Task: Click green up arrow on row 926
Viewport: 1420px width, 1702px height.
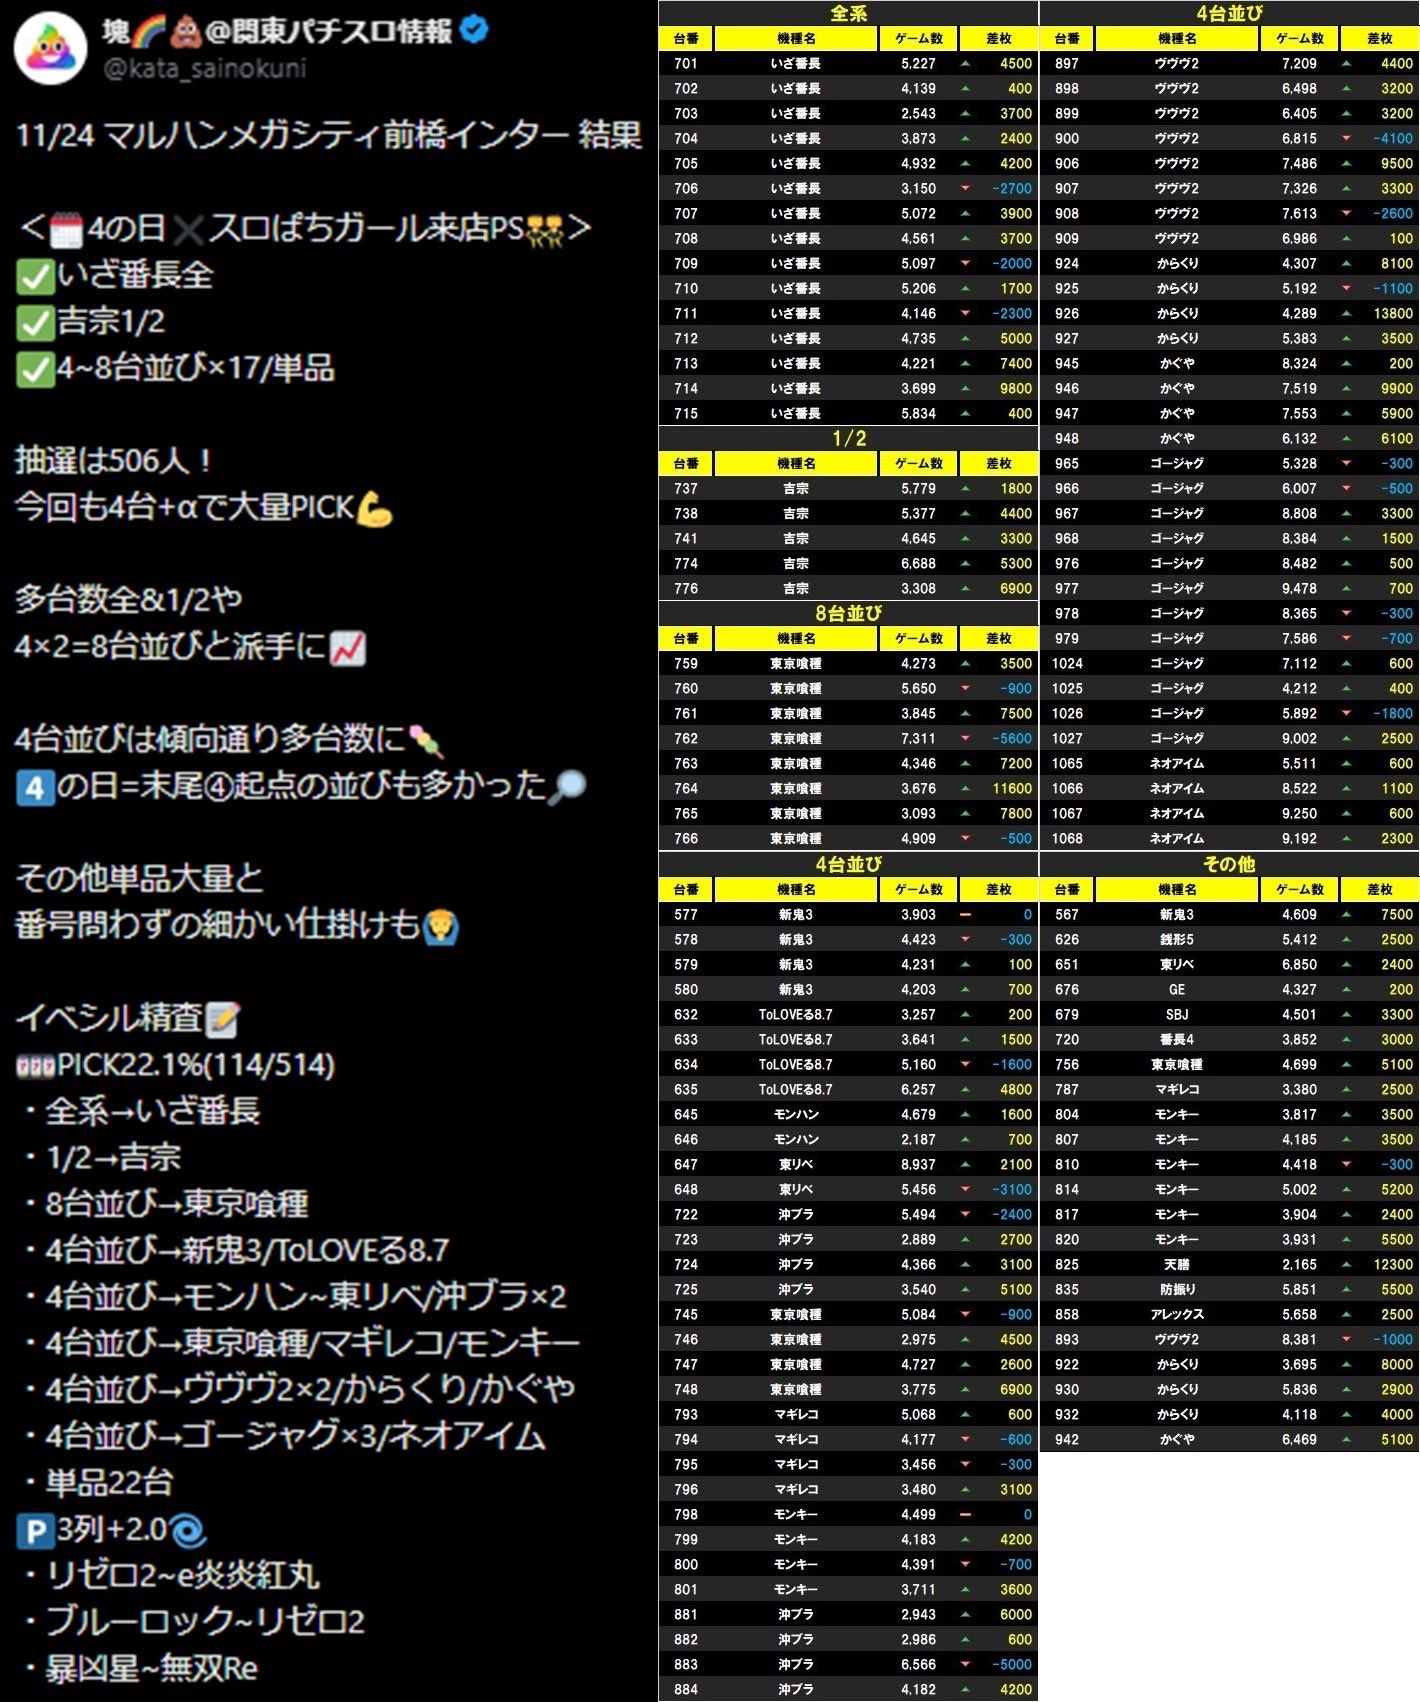Action: (1346, 313)
